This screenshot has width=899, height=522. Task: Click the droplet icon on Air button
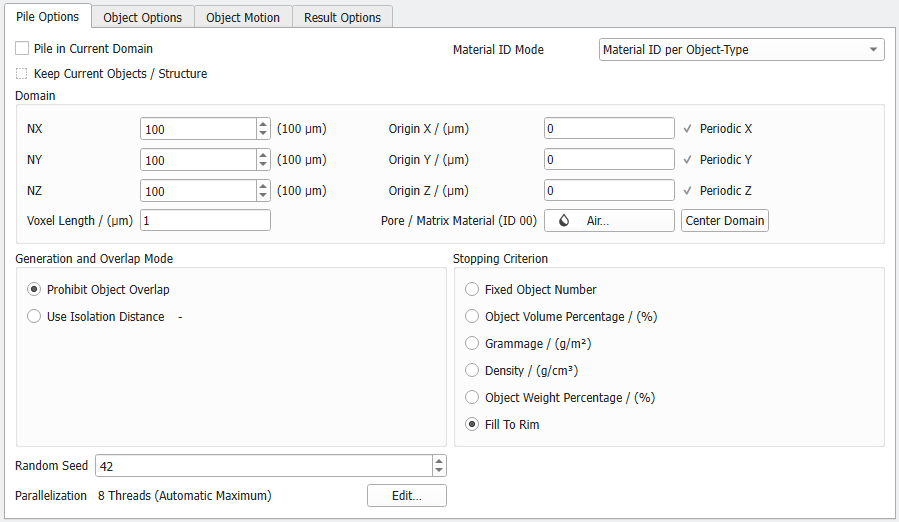(x=564, y=221)
